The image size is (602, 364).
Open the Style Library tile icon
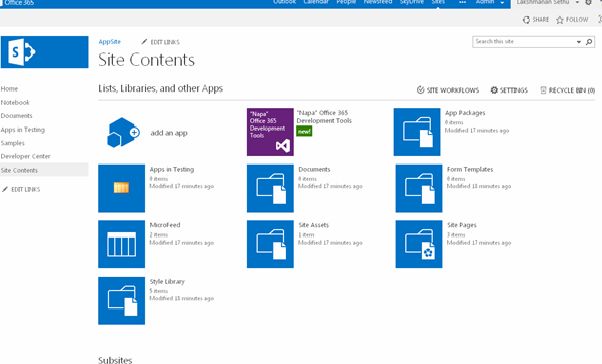point(121,301)
